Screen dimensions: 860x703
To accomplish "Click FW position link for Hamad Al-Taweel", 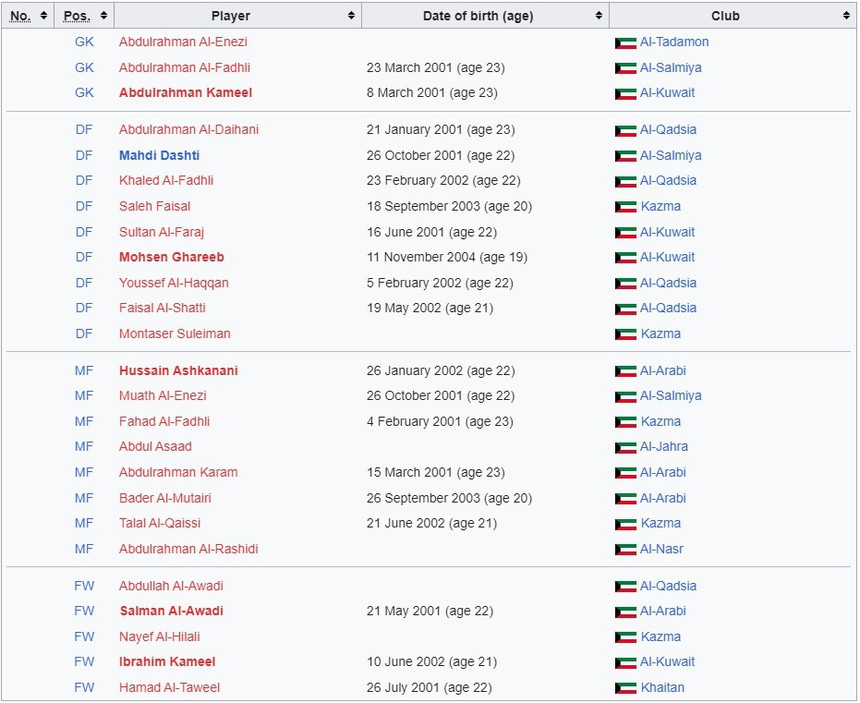I will point(84,687).
